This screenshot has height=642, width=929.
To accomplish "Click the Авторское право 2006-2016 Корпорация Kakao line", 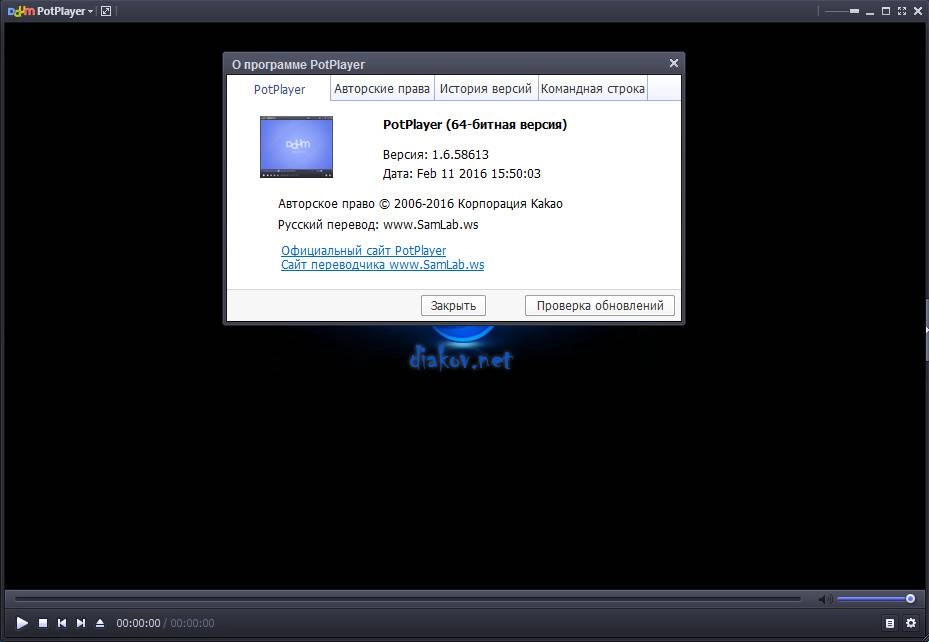I will 420,204.
